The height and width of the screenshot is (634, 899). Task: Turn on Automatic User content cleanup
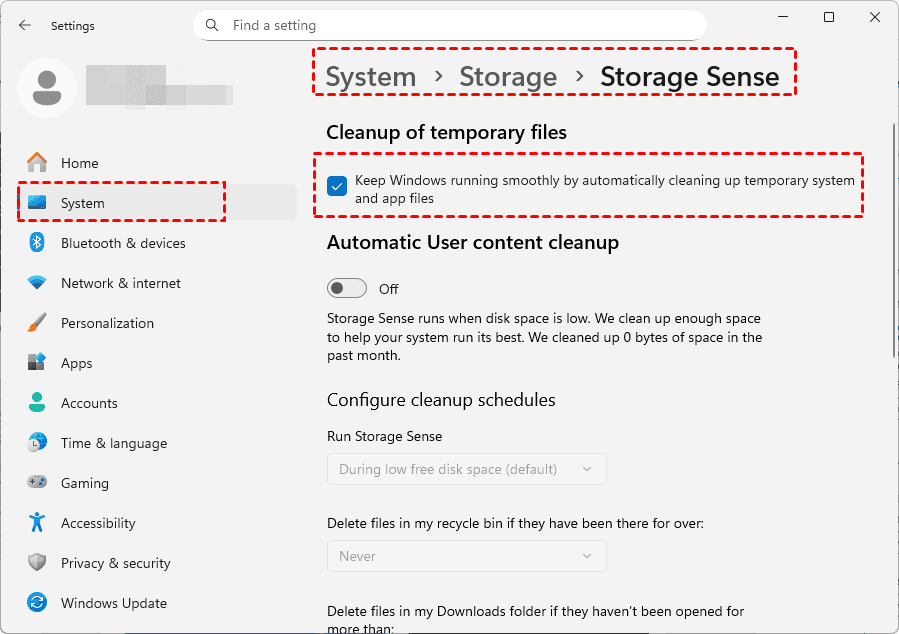347,289
